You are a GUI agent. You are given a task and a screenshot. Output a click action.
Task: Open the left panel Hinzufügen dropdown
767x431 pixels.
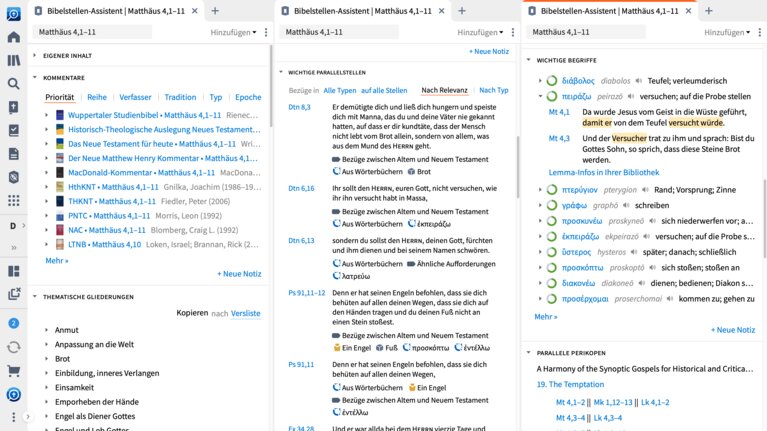pos(233,32)
